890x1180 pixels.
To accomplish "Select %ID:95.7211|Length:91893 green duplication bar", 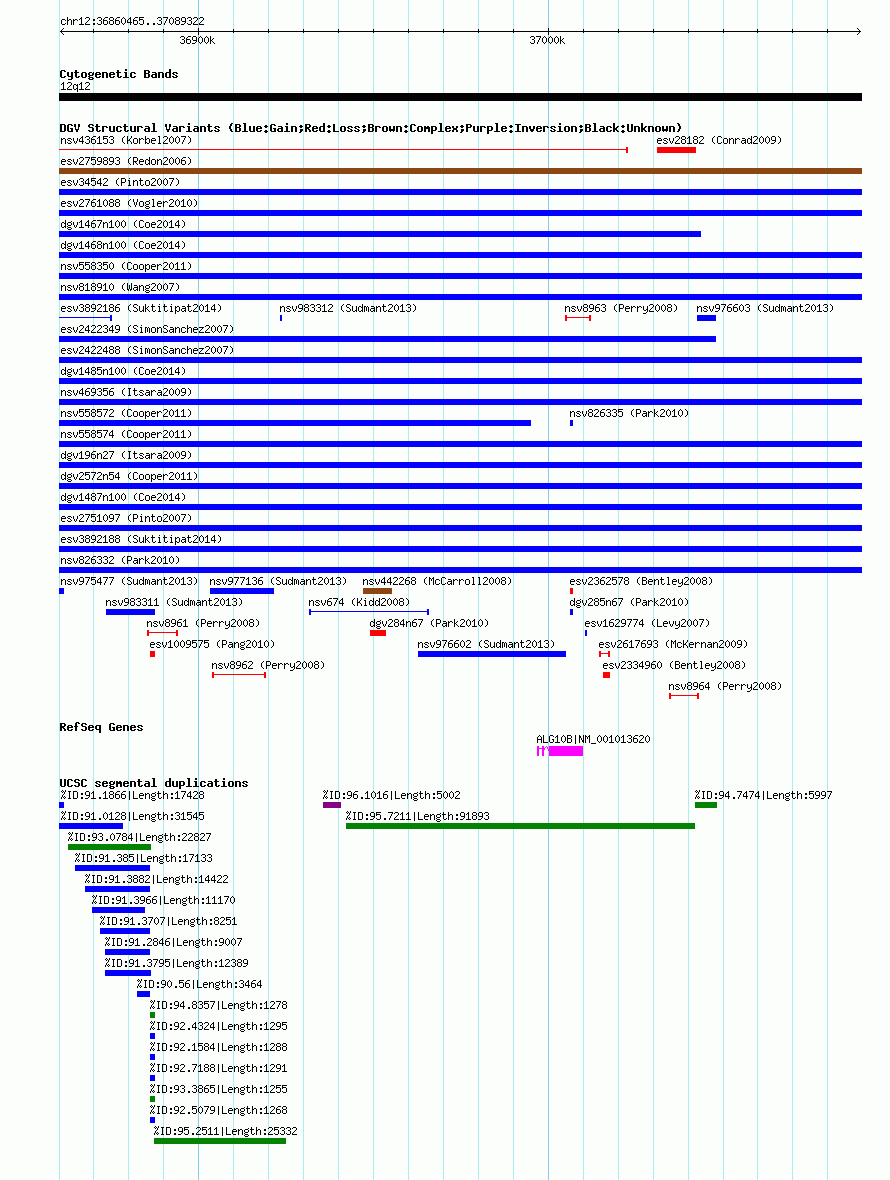I will [x=520, y=826].
